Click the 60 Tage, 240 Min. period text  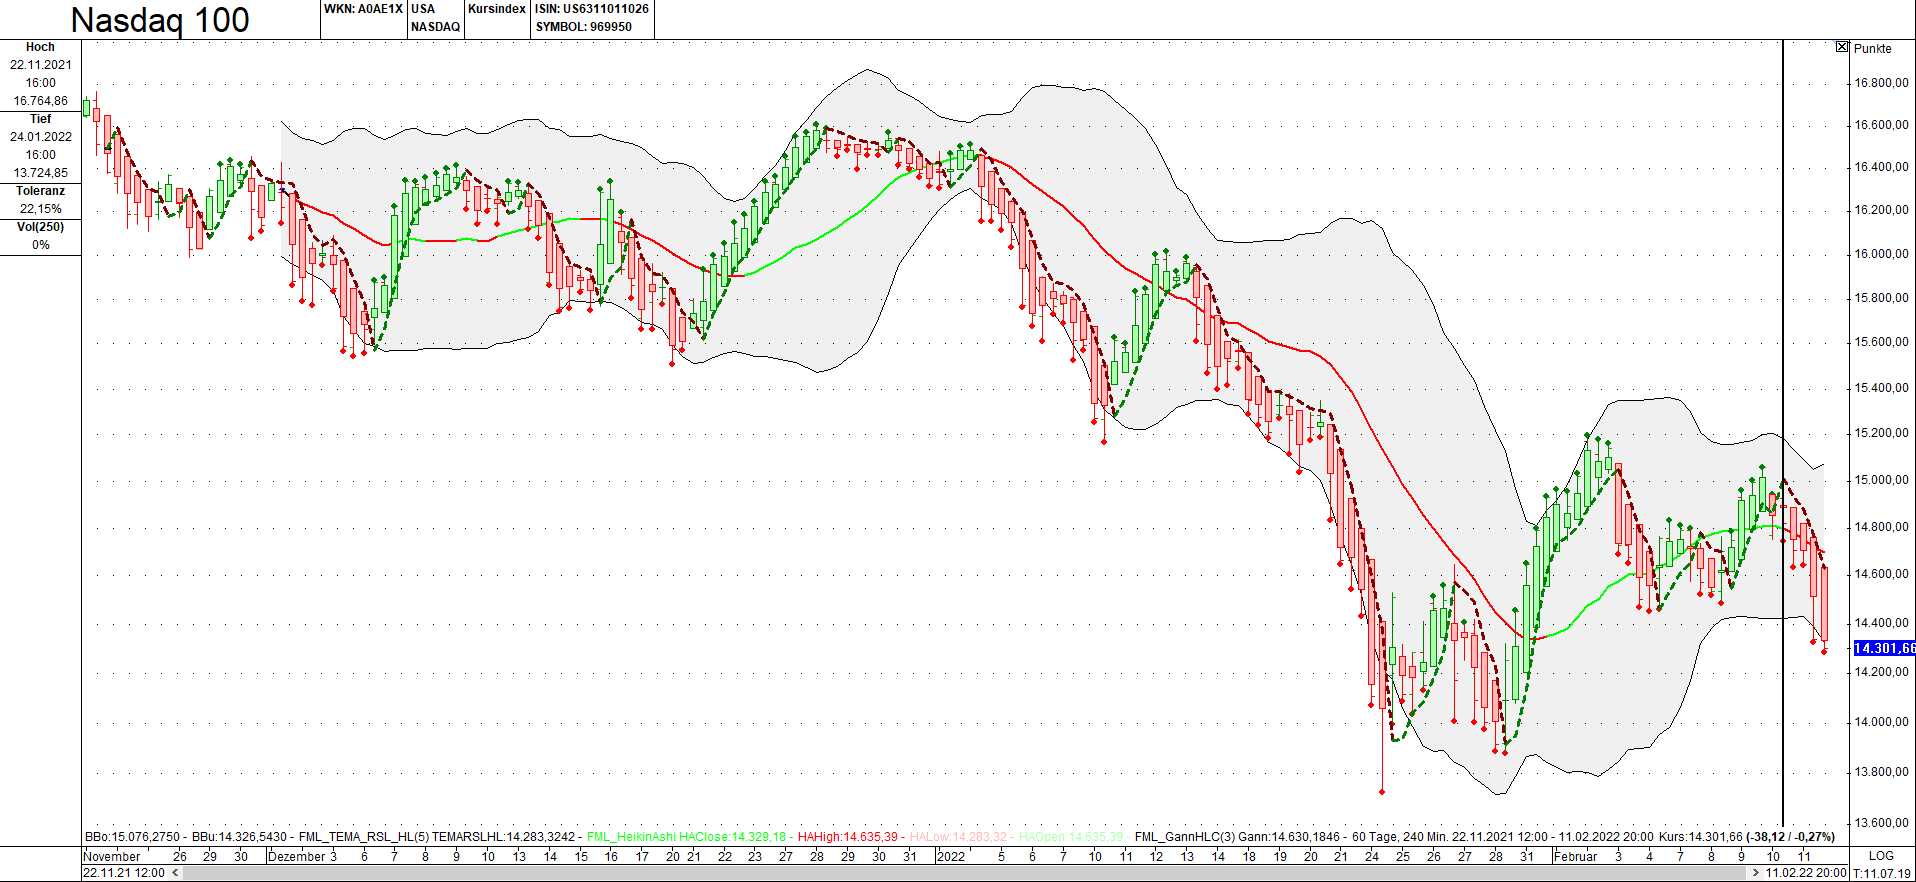pyautogui.click(x=1399, y=837)
